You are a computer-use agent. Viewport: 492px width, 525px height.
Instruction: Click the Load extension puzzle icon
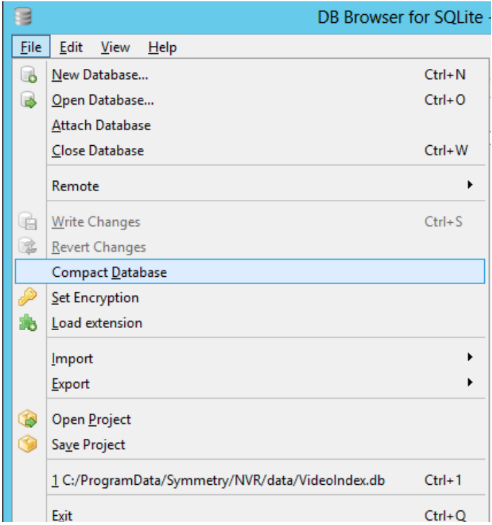28,323
